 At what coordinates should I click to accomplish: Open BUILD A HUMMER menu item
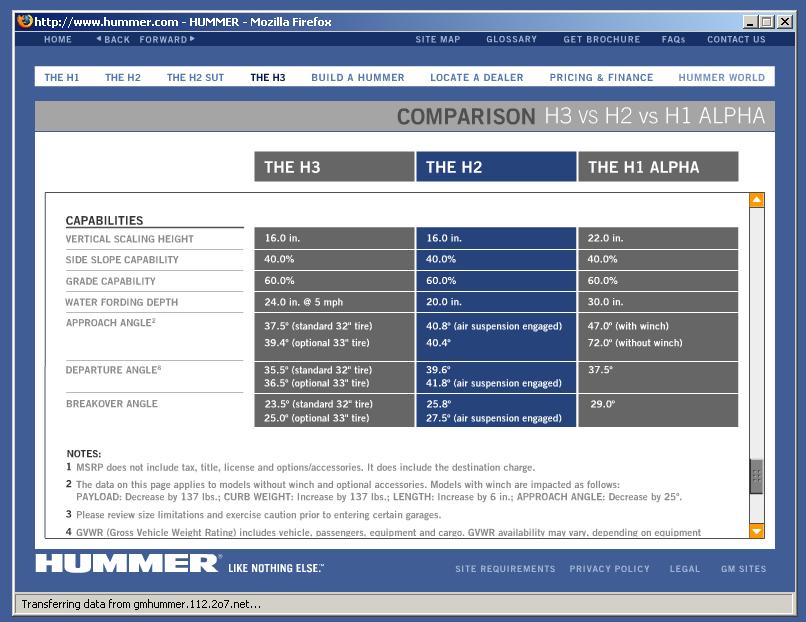coord(358,78)
